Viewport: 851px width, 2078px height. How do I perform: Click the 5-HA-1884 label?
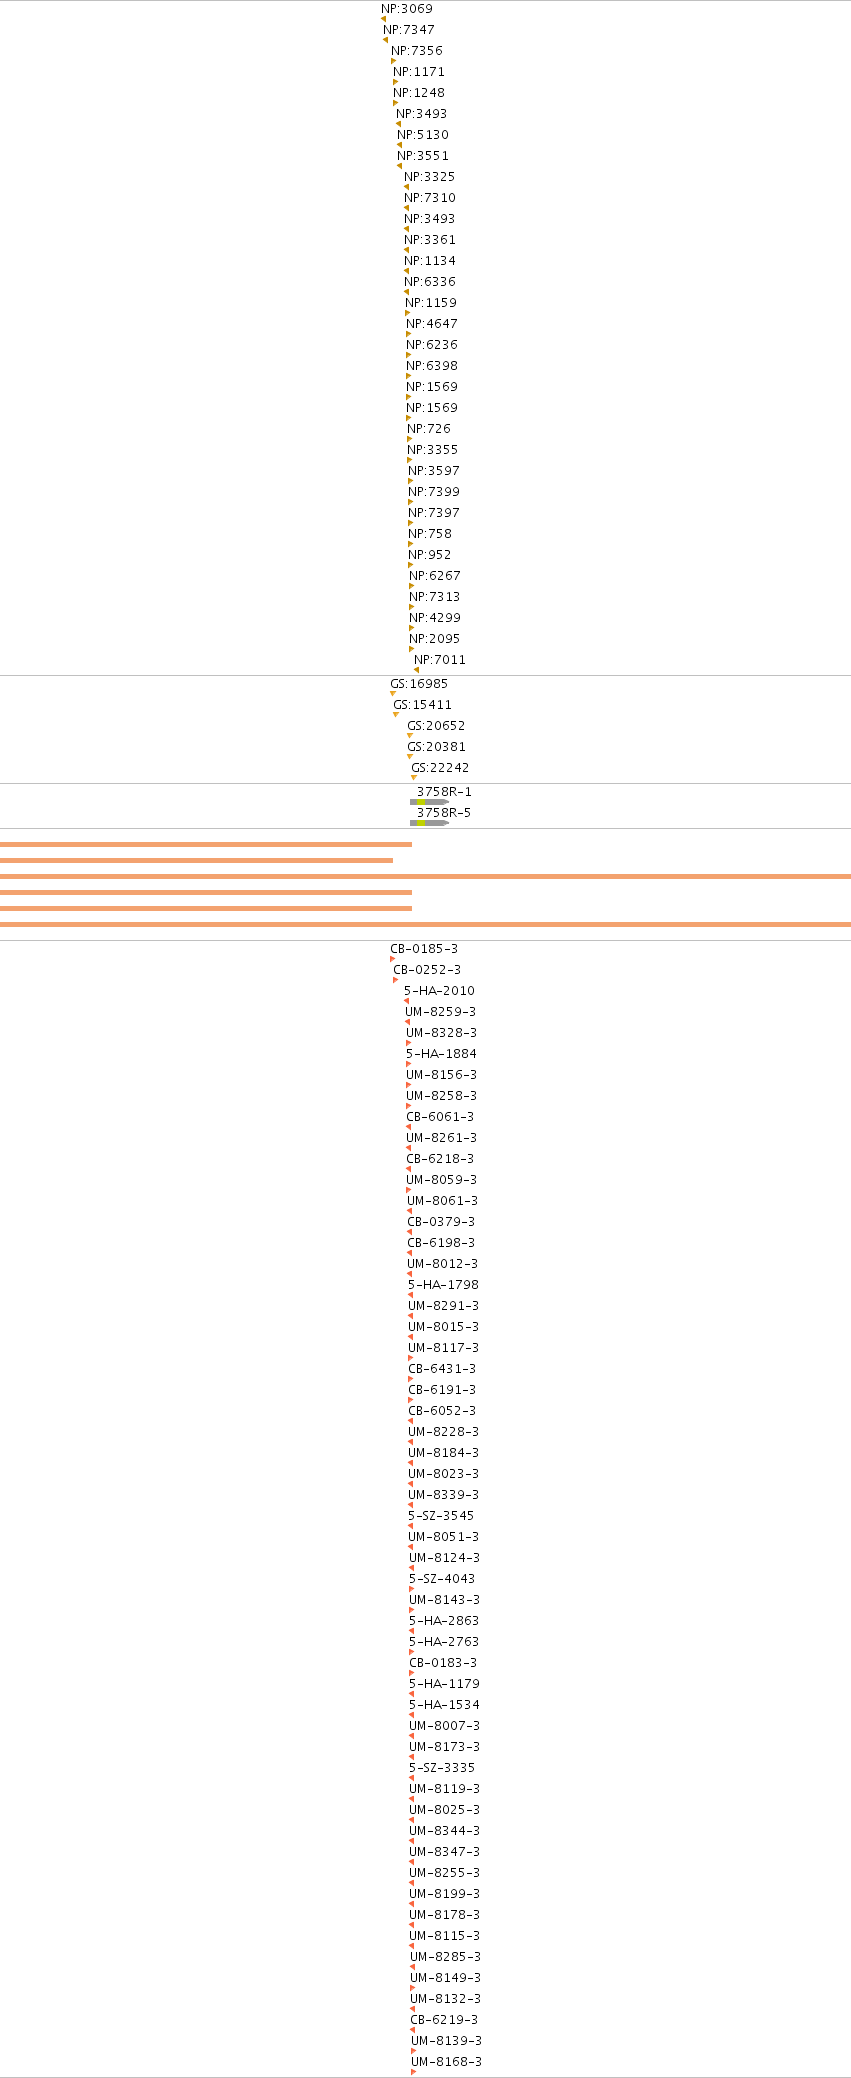441,1054
